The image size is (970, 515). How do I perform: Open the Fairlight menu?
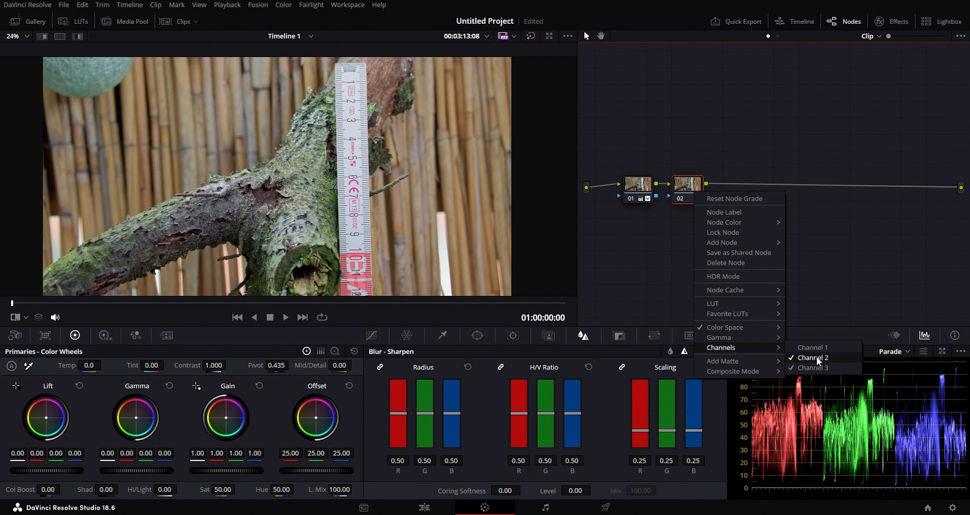click(x=311, y=5)
